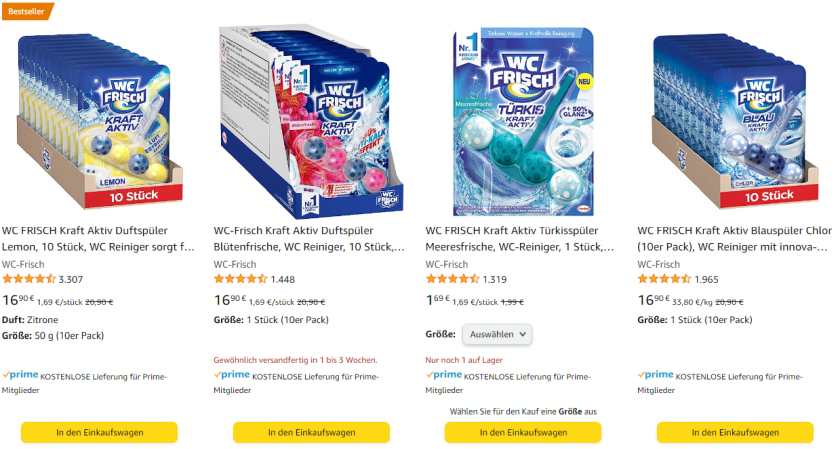This screenshot has width=840, height=449.
Task: Add Blauspüler Chlor to the Einkaufswagen
Action: point(735,432)
